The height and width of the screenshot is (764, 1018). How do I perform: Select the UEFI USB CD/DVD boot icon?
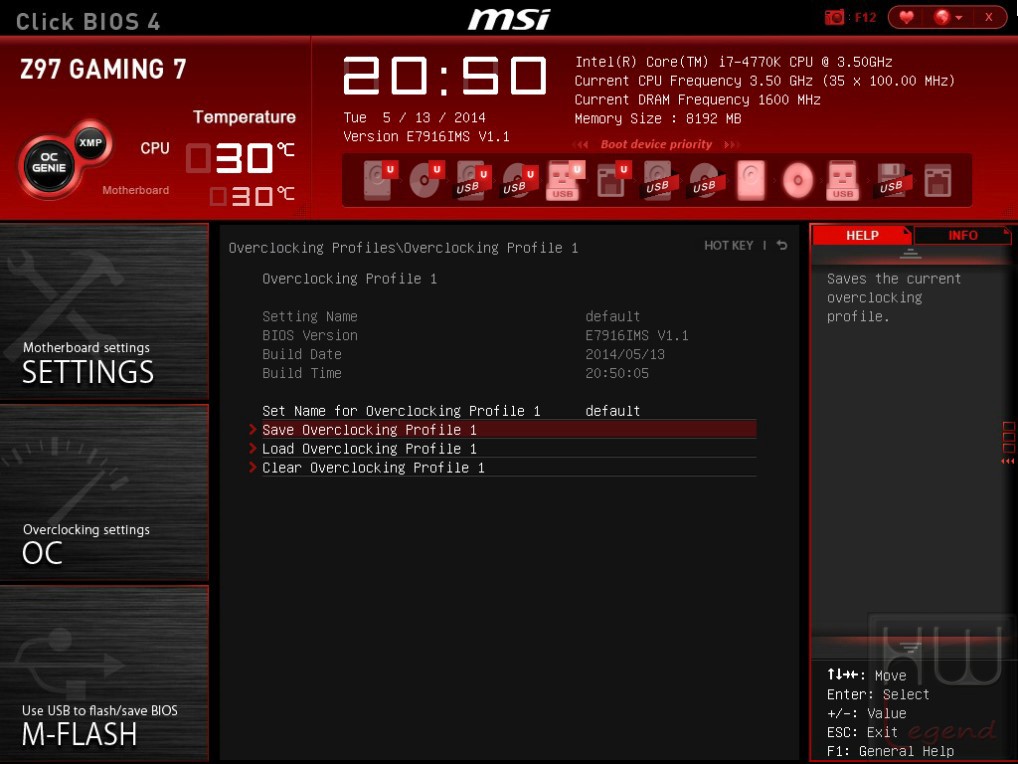tap(519, 180)
